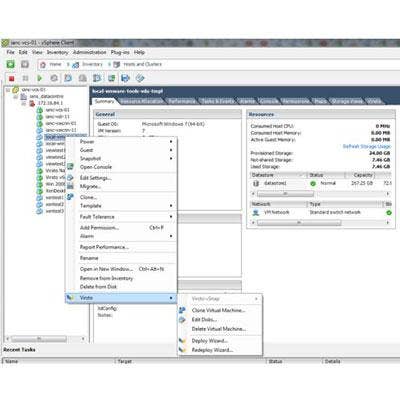Choose Clone Virtual Machine... in Virsto submenu
The width and height of the screenshot is (400, 400).
point(219,310)
